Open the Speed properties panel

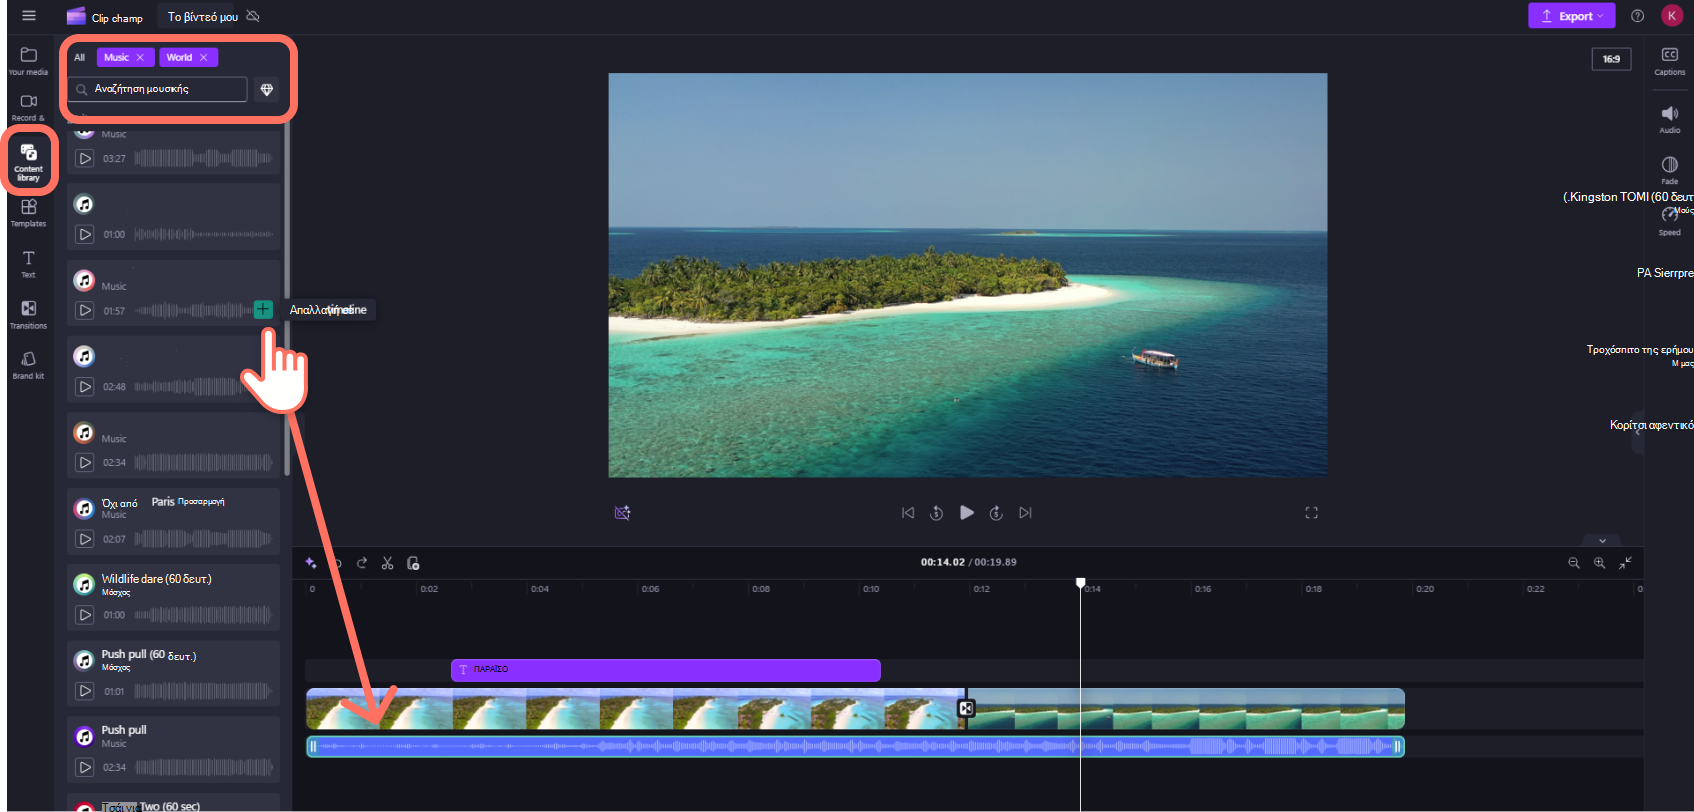pos(1669,221)
